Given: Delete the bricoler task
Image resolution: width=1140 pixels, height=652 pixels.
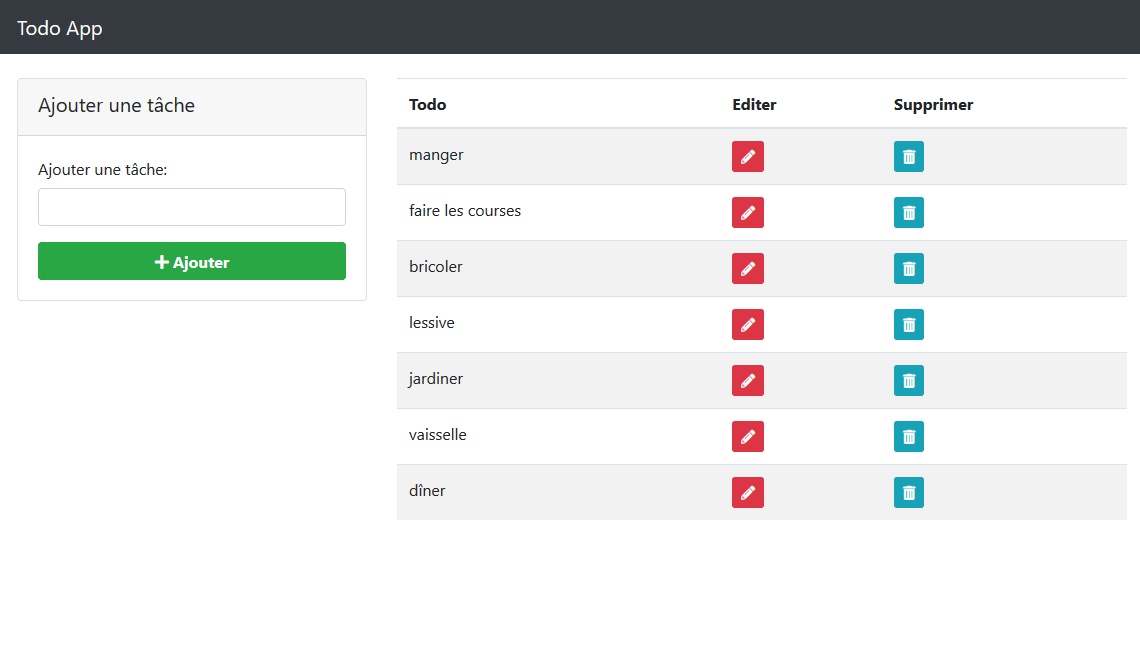Looking at the screenshot, I should point(908,269).
